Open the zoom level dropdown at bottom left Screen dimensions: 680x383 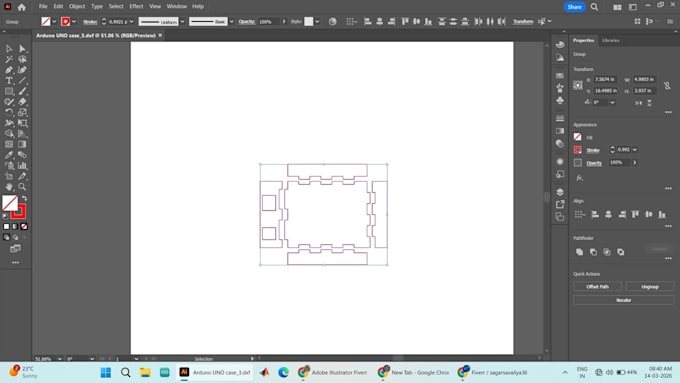point(59,359)
